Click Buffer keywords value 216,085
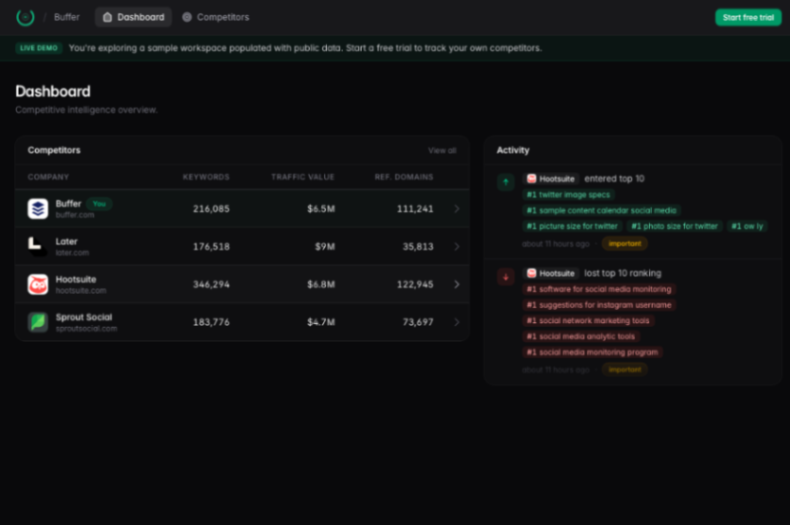This screenshot has width=790, height=525. tap(211, 209)
